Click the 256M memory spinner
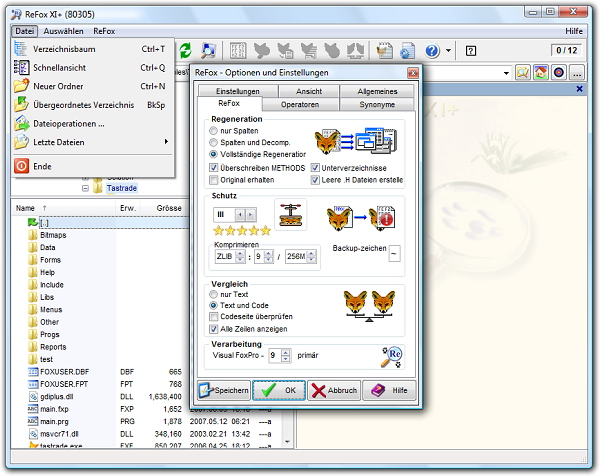 pyautogui.click(x=311, y=256)
